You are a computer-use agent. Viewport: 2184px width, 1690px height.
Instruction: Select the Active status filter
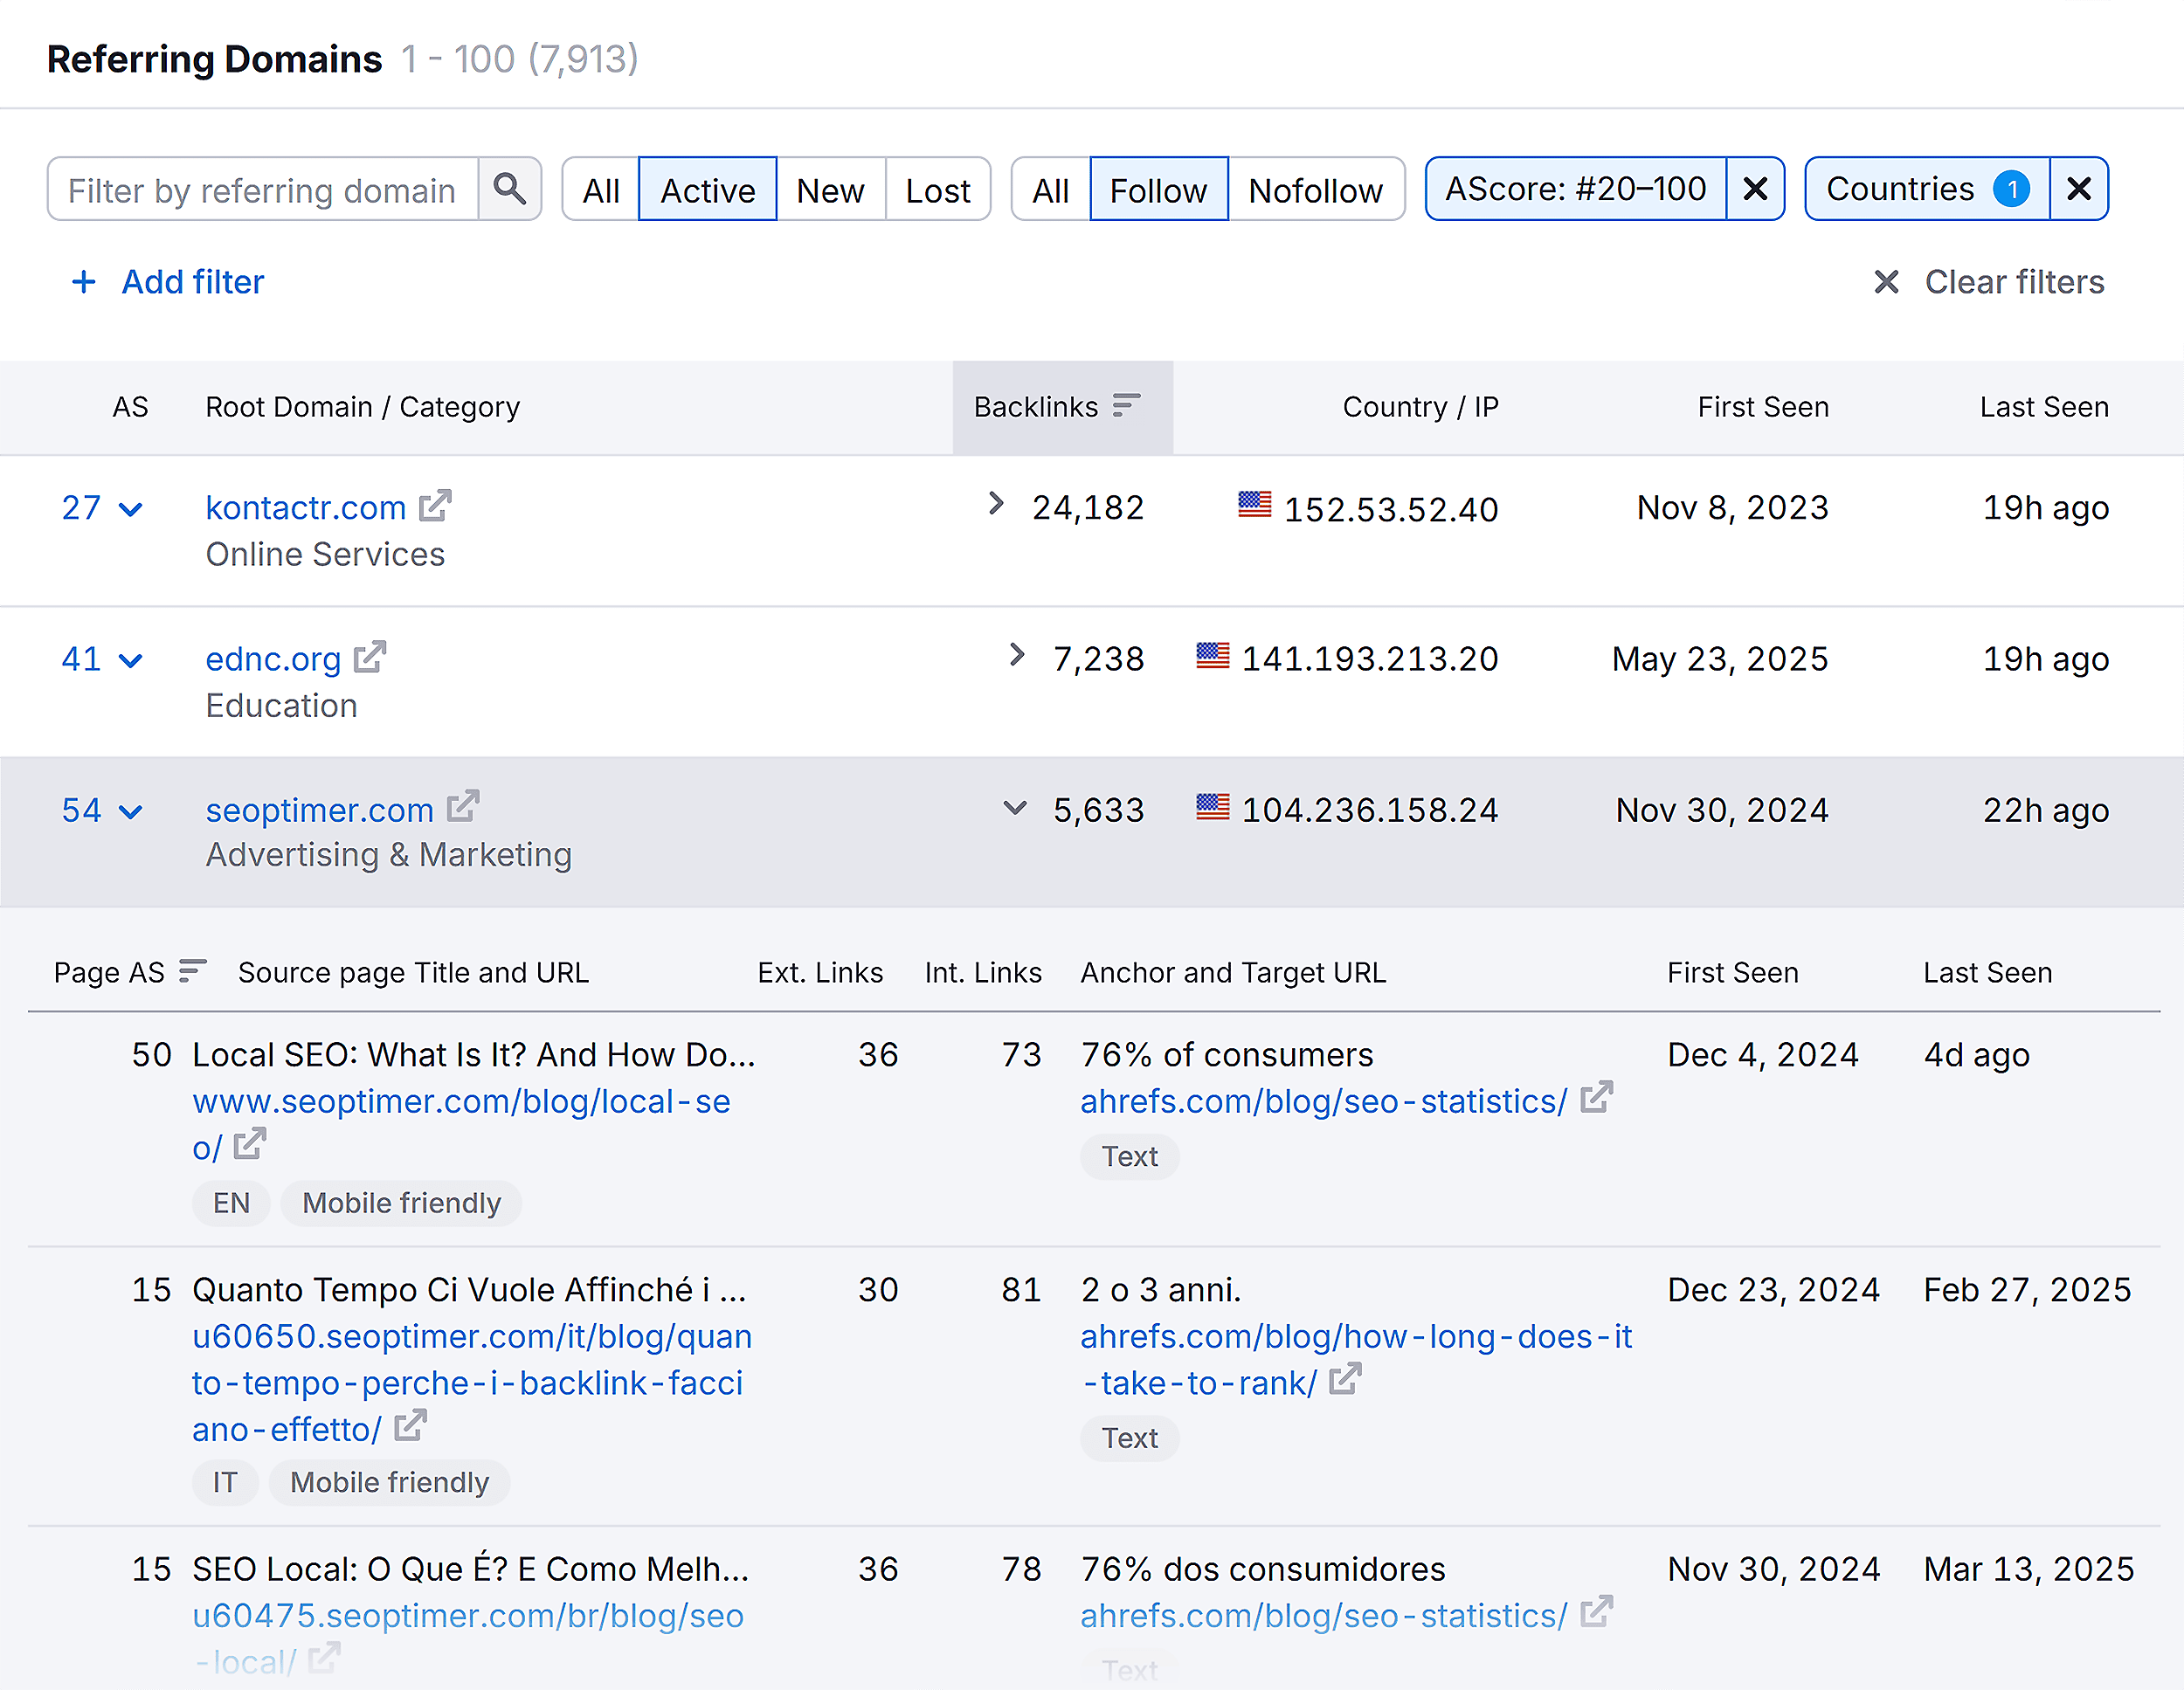[708, 189]
